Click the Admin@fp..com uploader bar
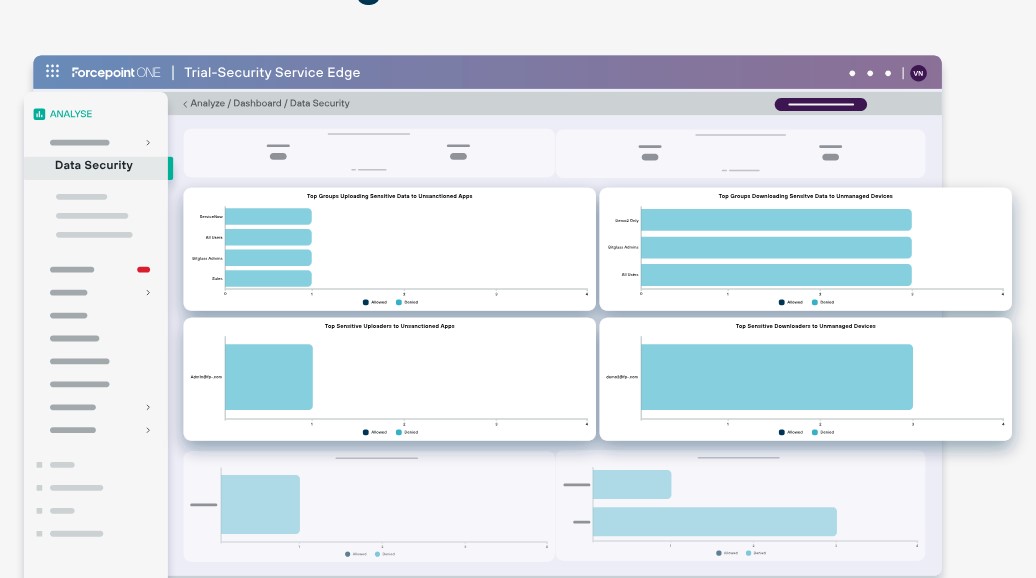Image resolution: width=1036 pixels, height=578 pixels. tap(269, 377)
